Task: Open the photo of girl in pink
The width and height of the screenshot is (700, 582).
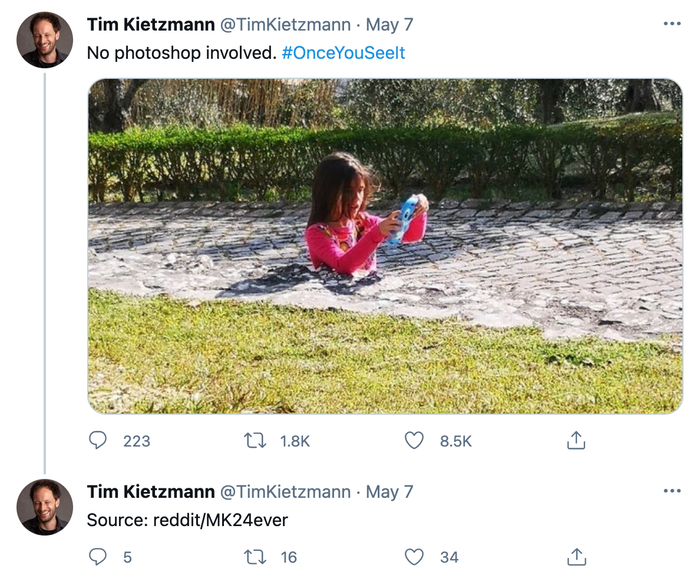Action: pyautogui.click(x=385, y=246)
